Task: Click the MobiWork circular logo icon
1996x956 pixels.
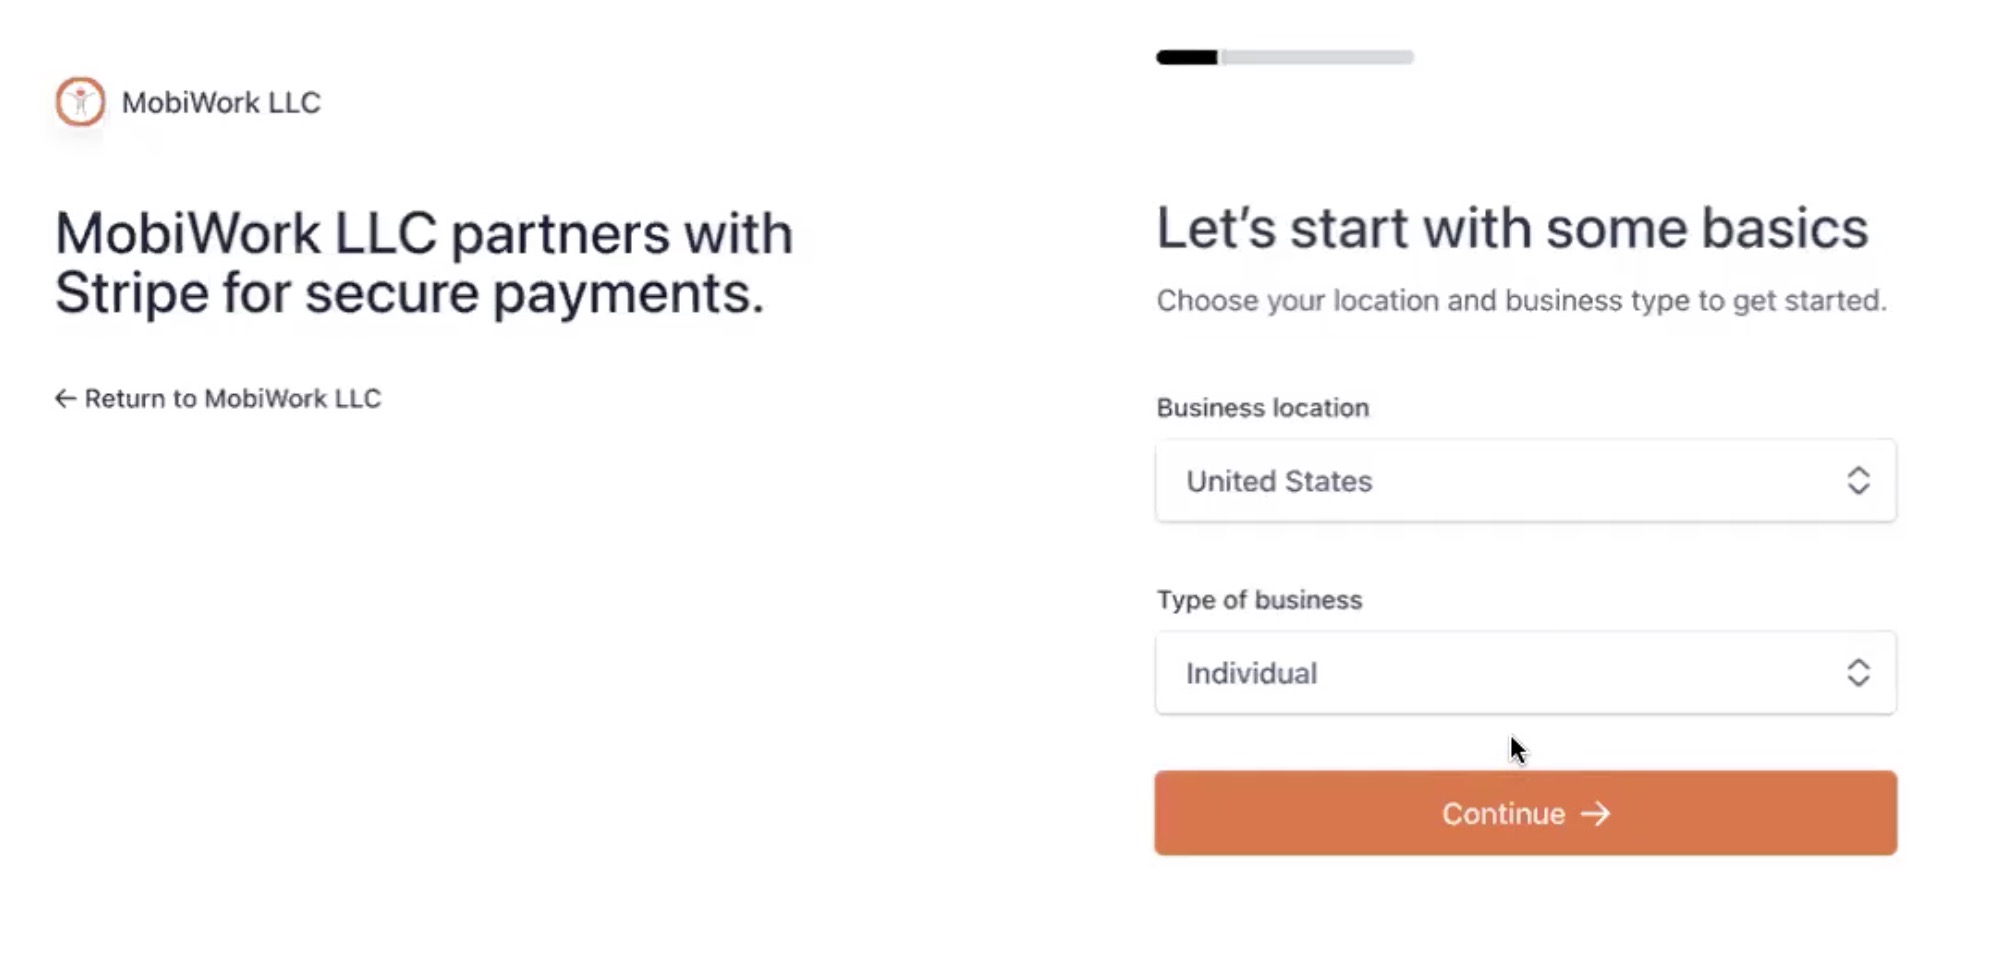Action: pos(80,102)
